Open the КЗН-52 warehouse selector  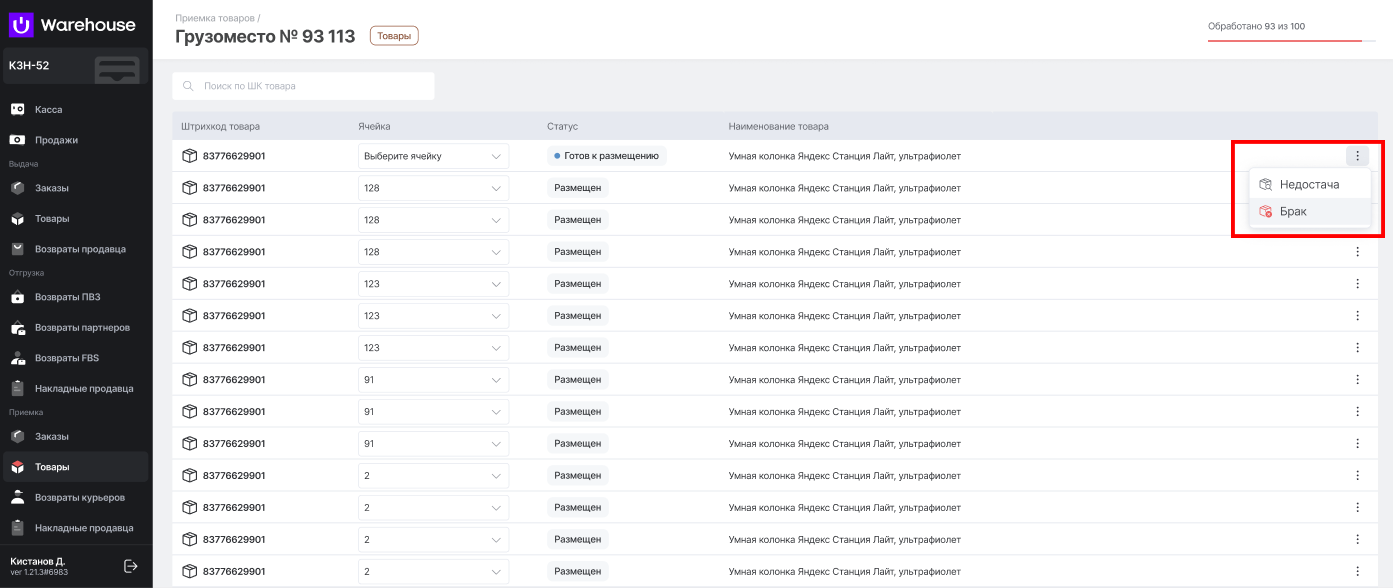(x=75, y=66)
